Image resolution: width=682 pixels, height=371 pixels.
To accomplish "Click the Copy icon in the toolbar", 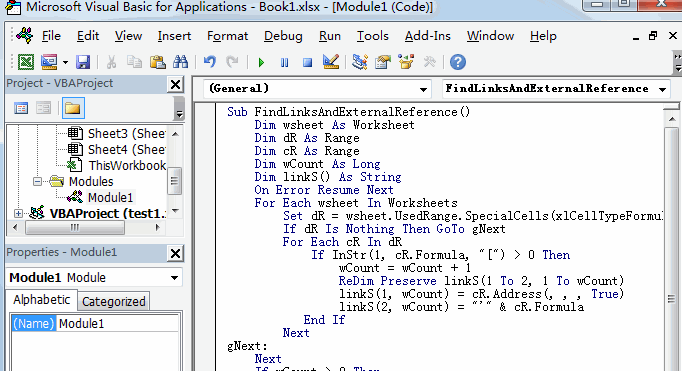I will (134, 62).
